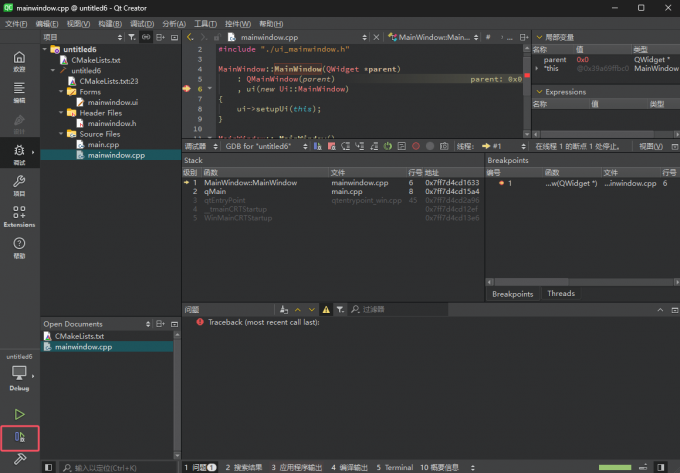
Task: Click the Build hammer icon
Action: coord(20,459)
